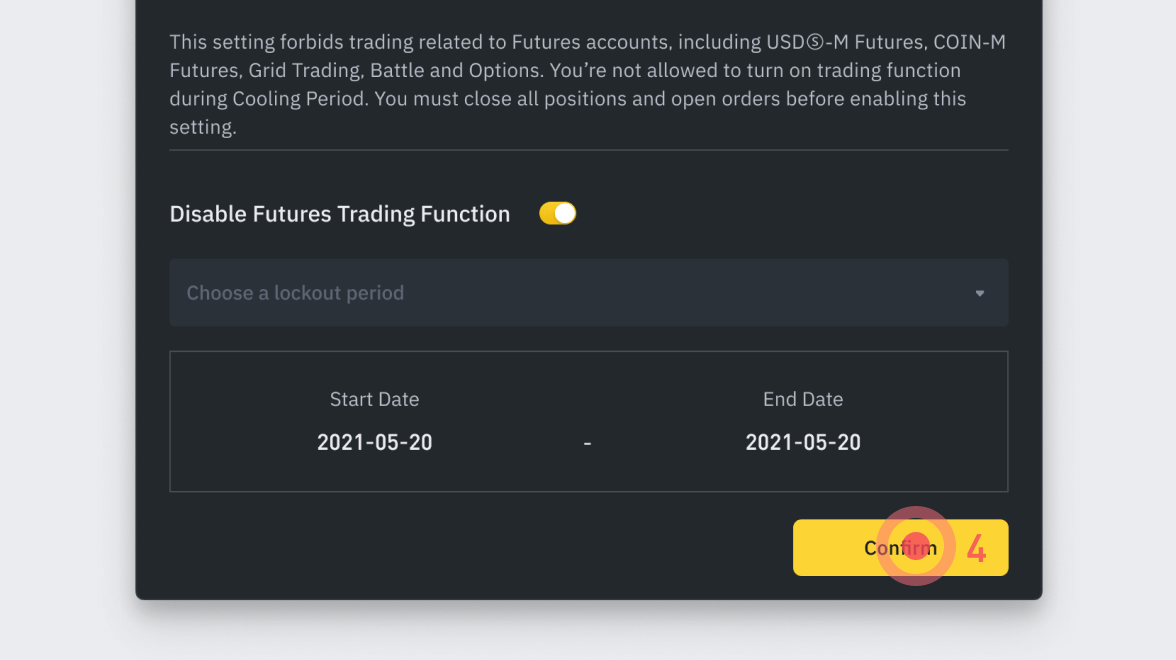Expand the lockout period dropdown arrow
This screenshot has width=1176, height=660.
pyautogui.click(x=980, y=293)
